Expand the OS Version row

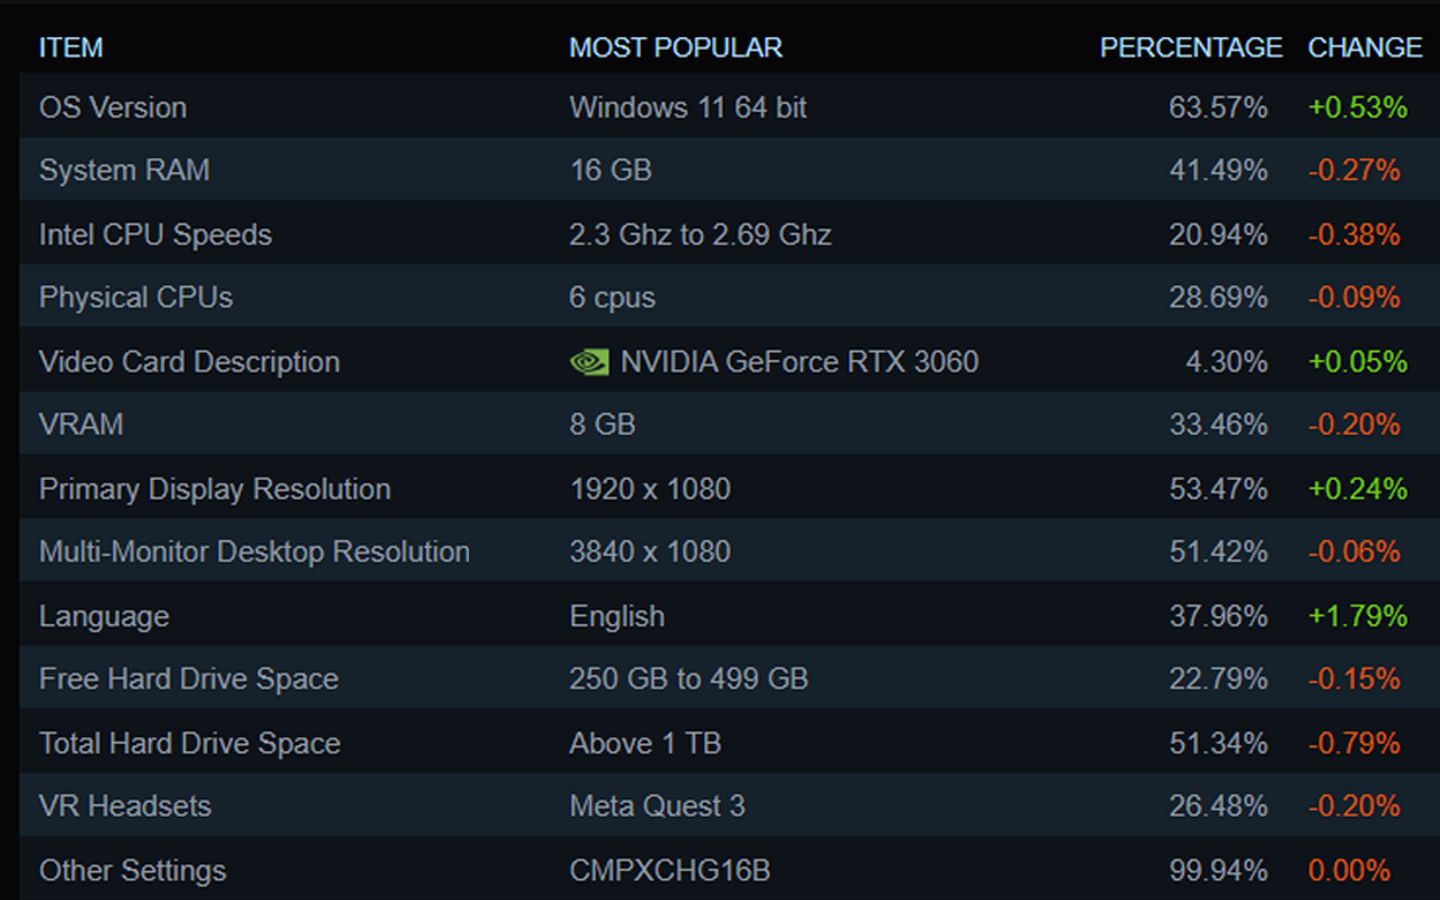(x=113, y=107)
